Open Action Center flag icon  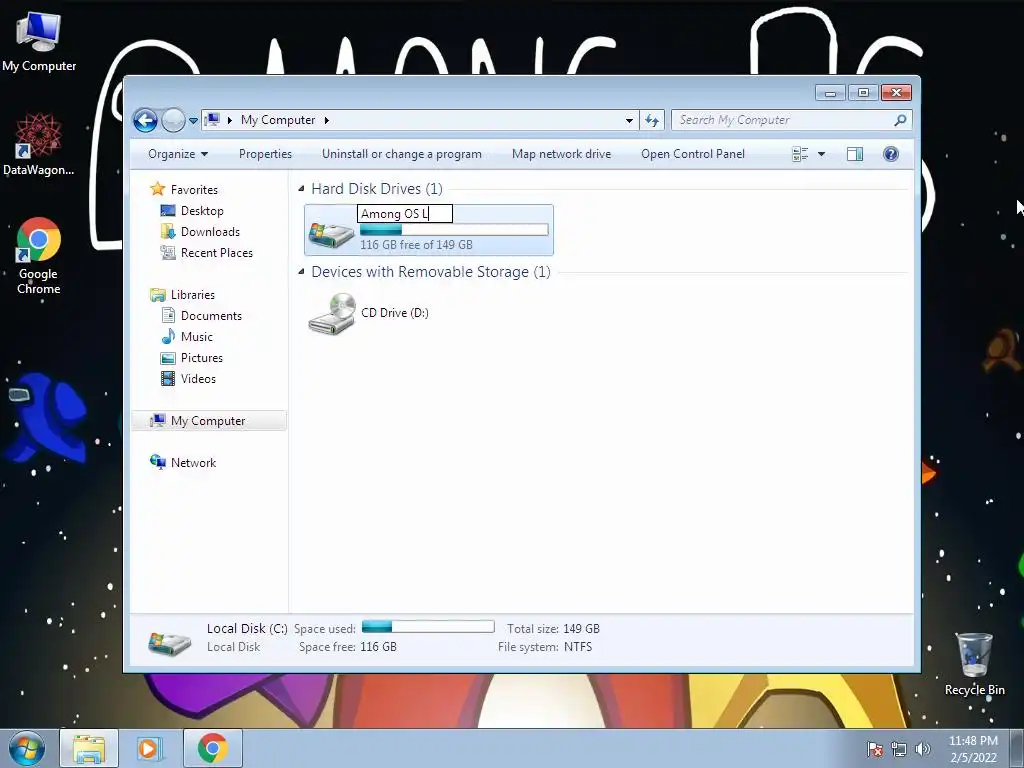click(875, 749)
